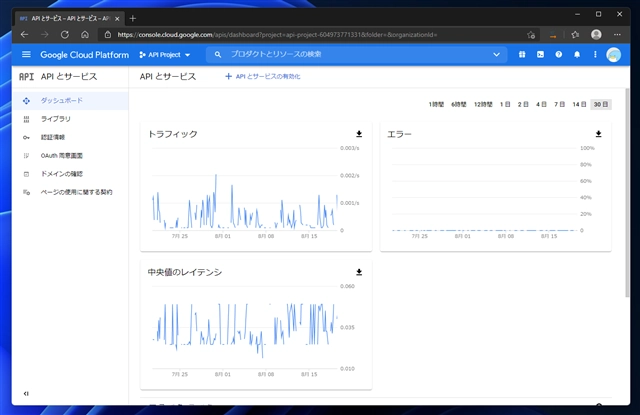Open ページの使用に関する契約 in the sidebar

(70, 192)
